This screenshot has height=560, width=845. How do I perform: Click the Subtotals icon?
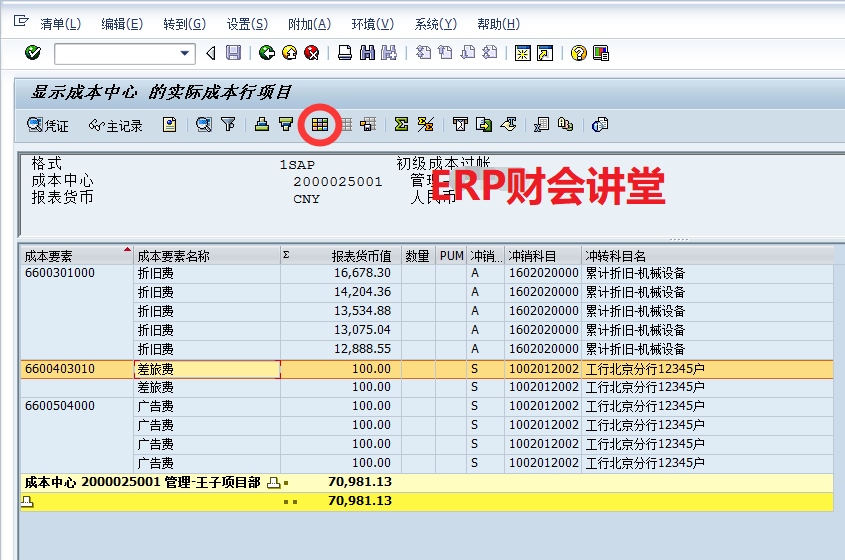425,125
